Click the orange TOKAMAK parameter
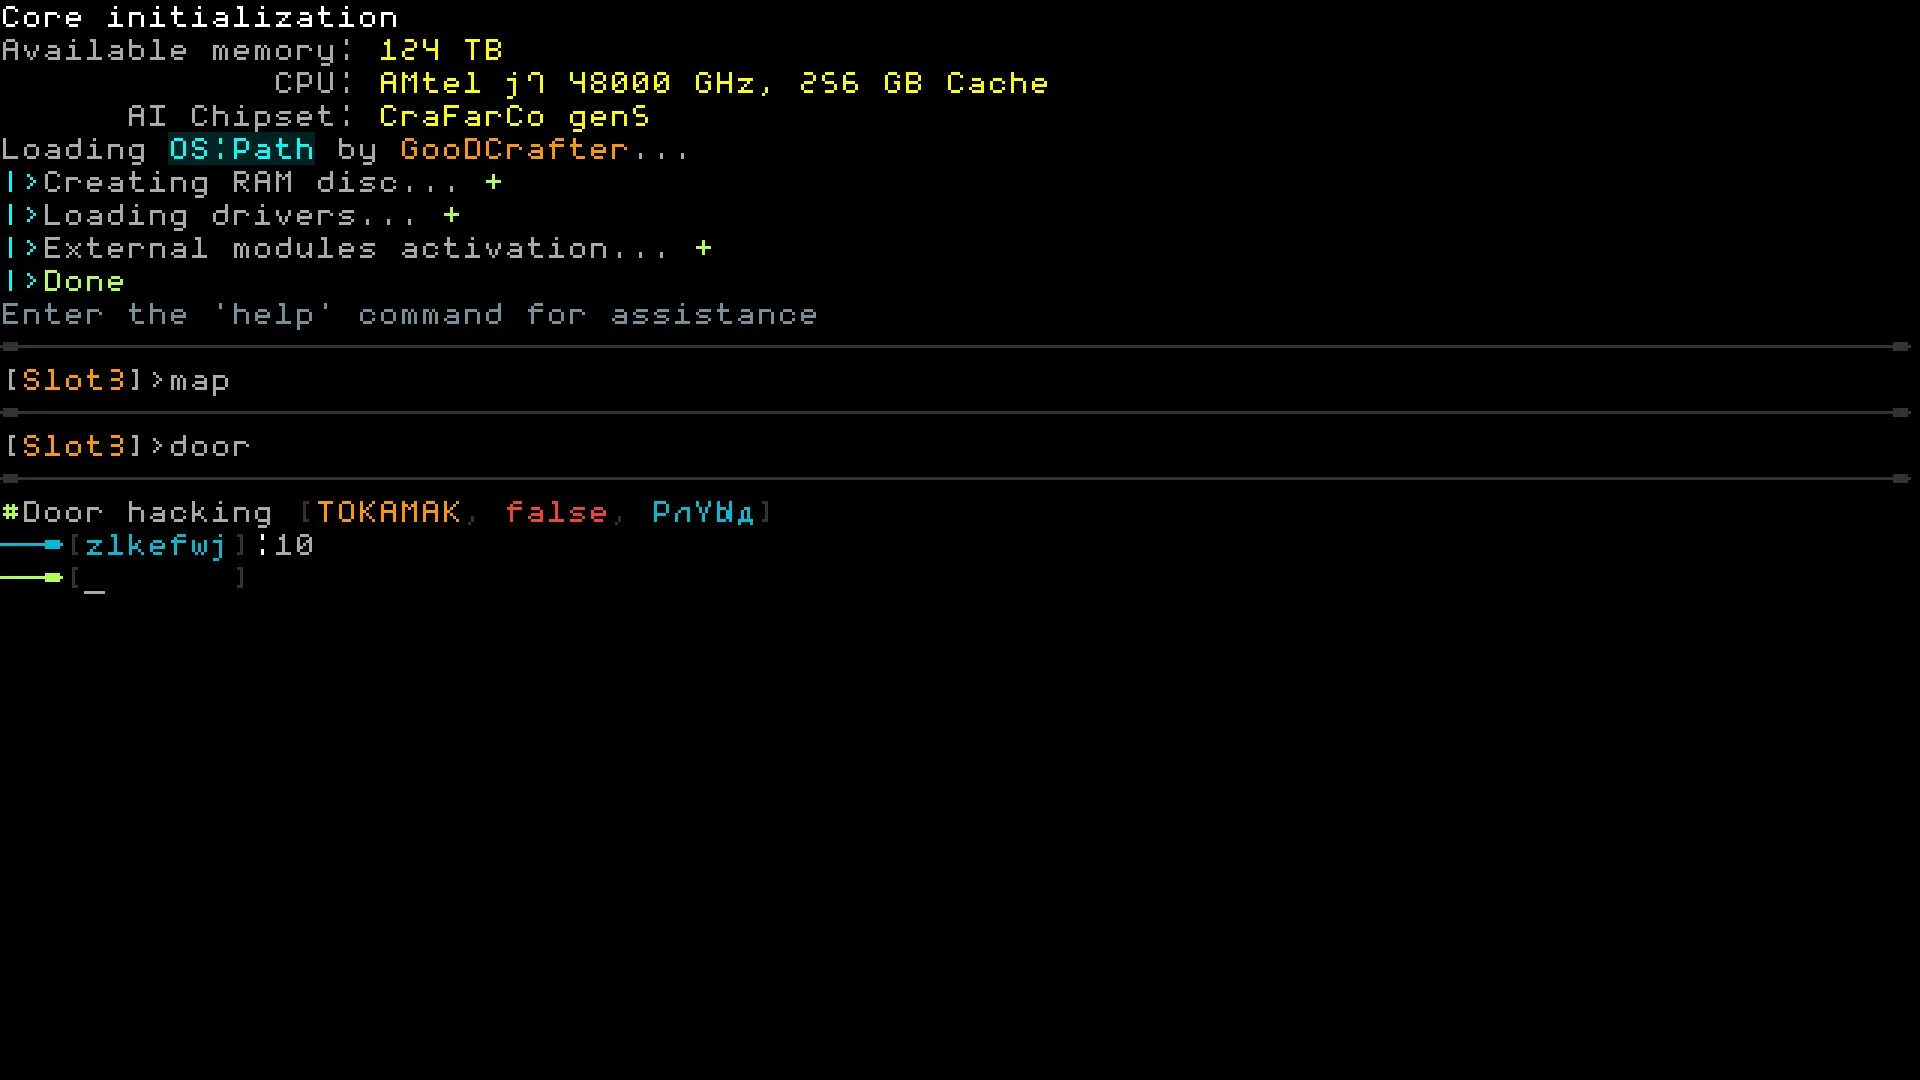 tap(388, 513)
